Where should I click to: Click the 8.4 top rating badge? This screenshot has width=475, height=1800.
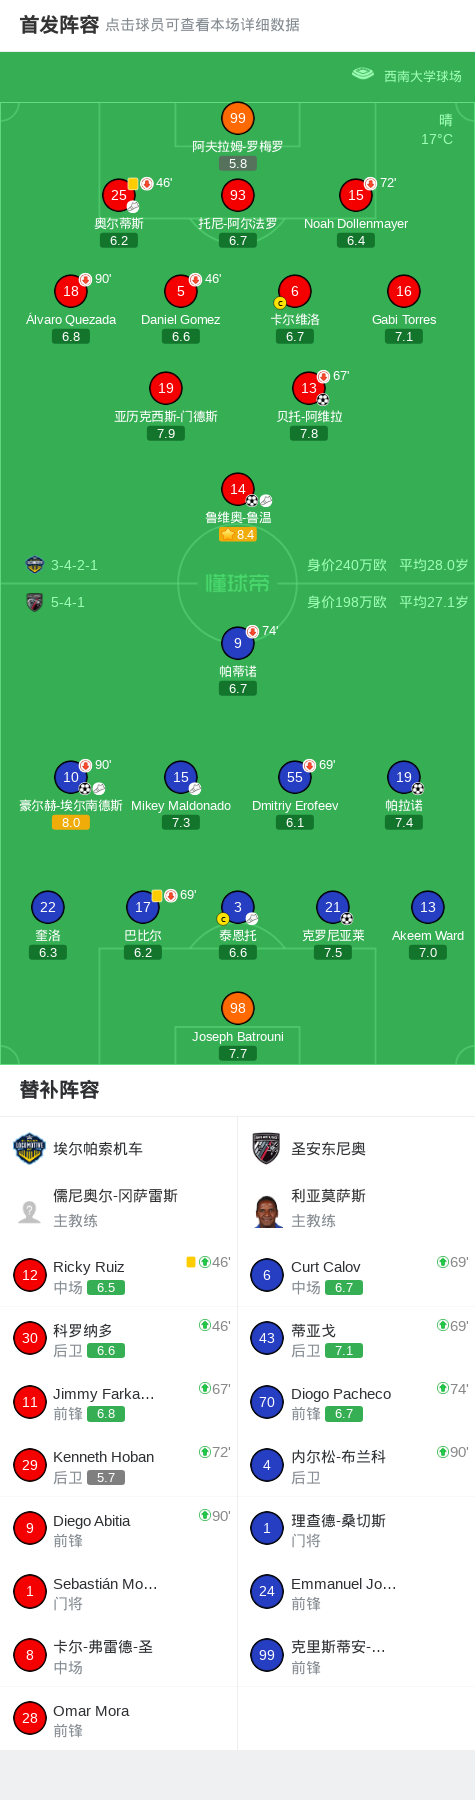click(x=238, y=535)
